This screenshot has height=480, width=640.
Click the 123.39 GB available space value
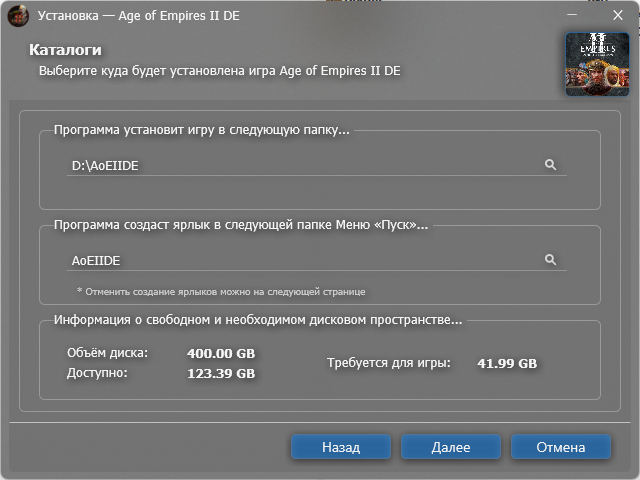[221, 374]
